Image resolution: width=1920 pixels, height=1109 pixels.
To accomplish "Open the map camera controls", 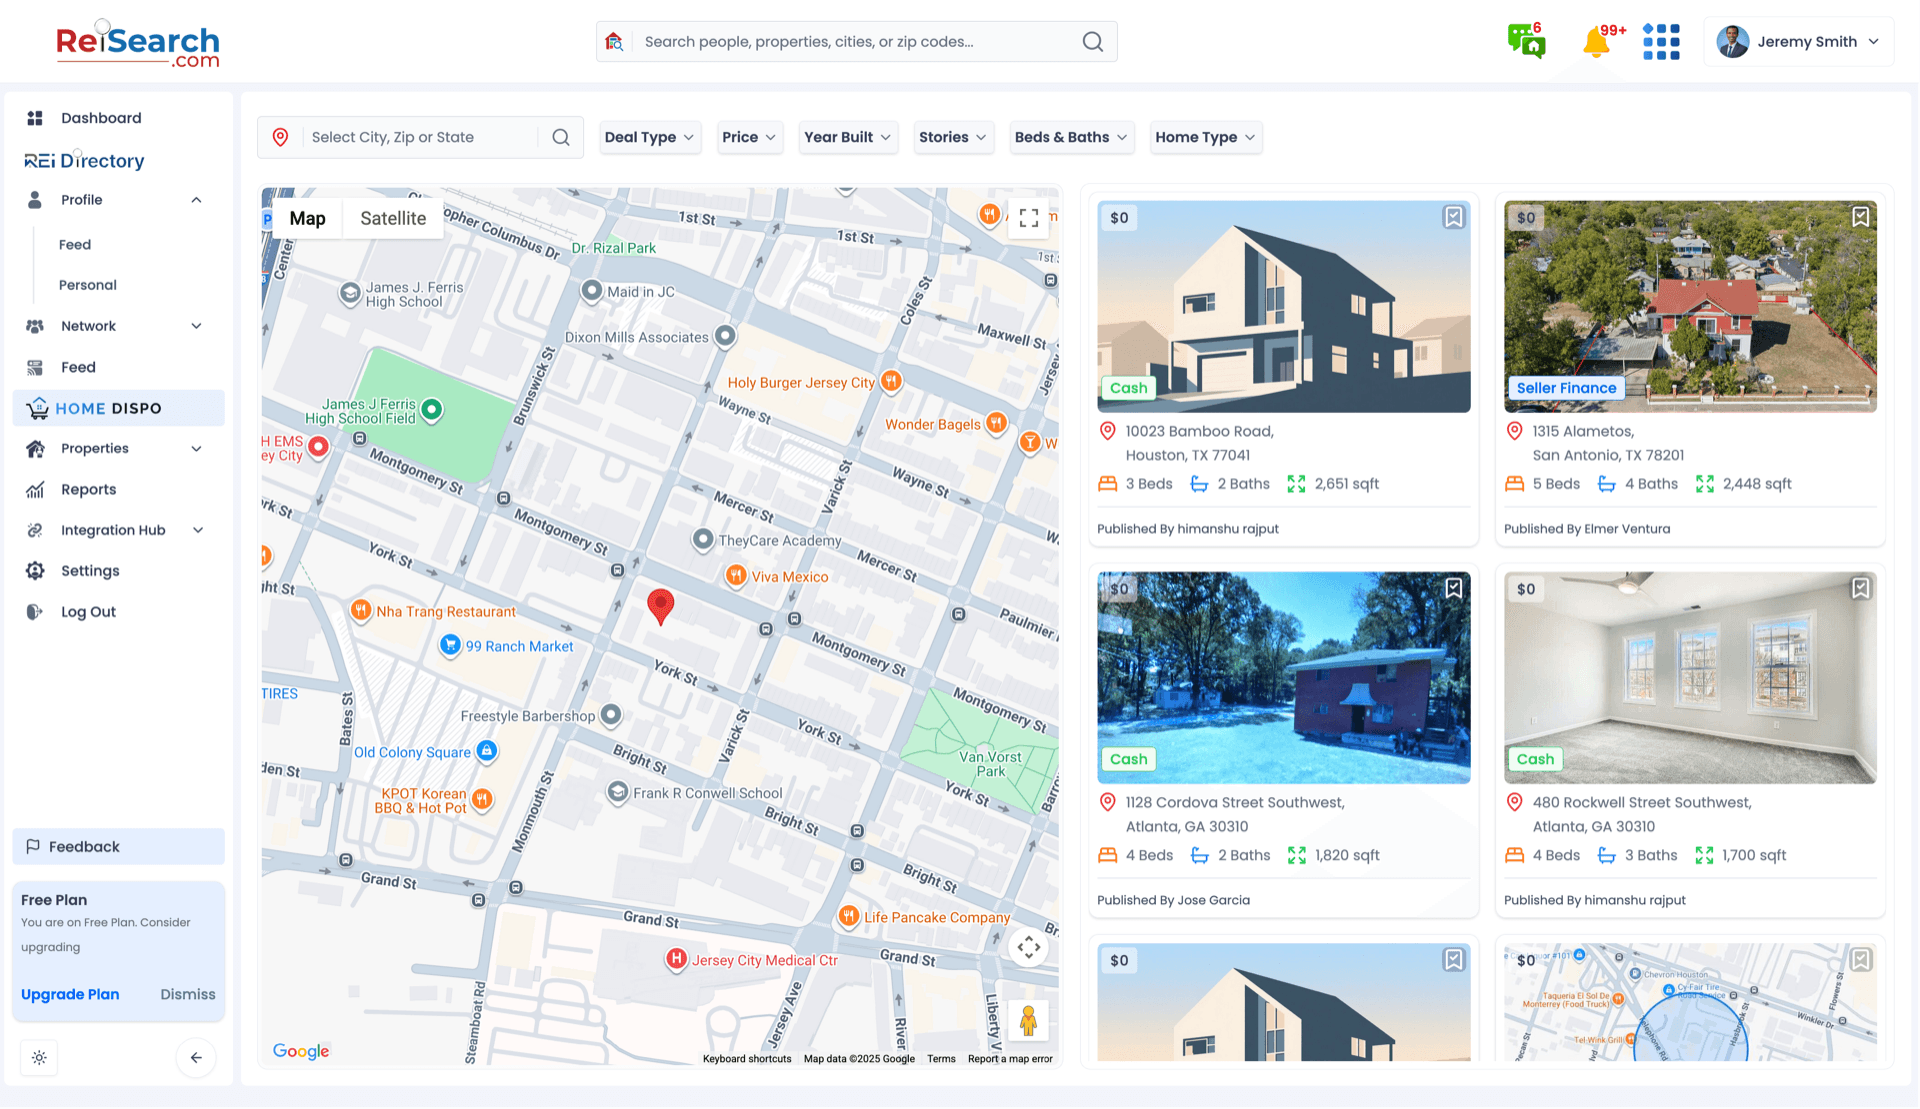I will (x=1029, y=947).
